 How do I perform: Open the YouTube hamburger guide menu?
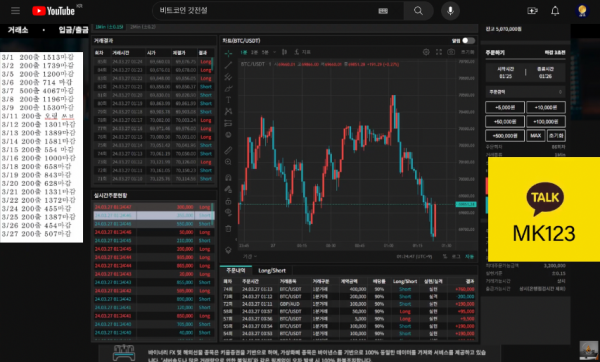(x=15, y=11)
